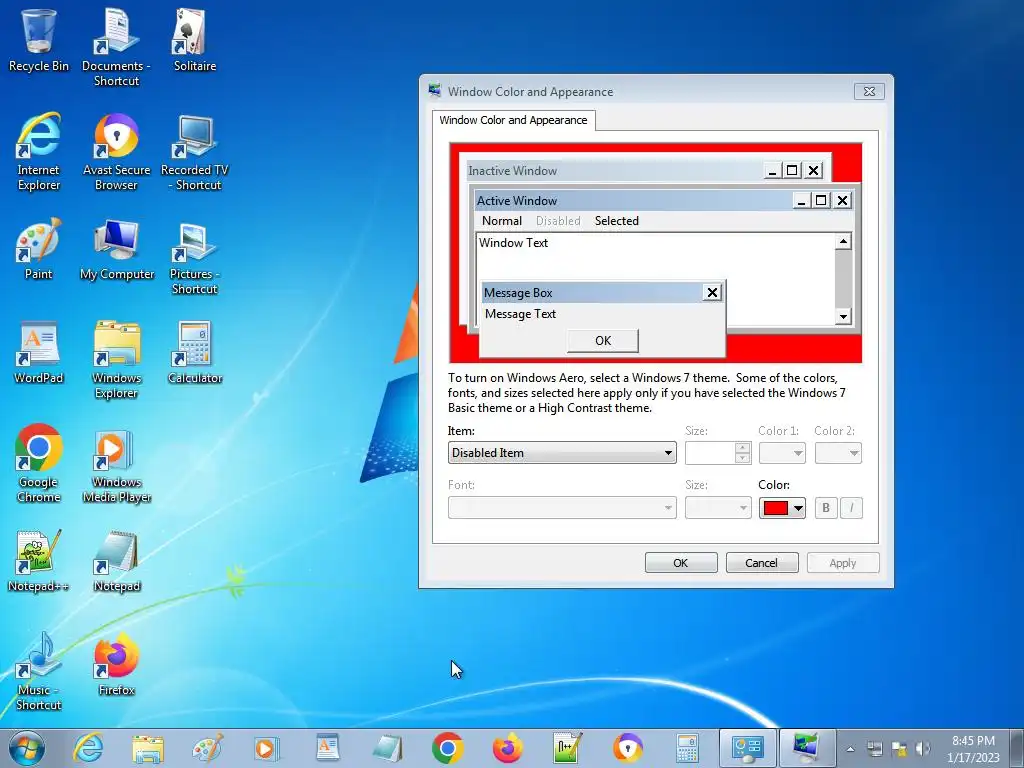Open Recorded TV - Shortcut icon

coord(195,152)
